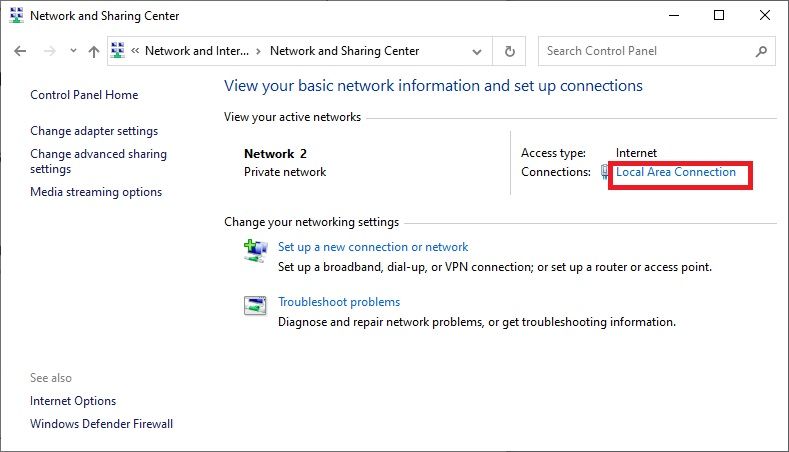
Task: Open Control Panel Home
Action: (x=84, y=95)
